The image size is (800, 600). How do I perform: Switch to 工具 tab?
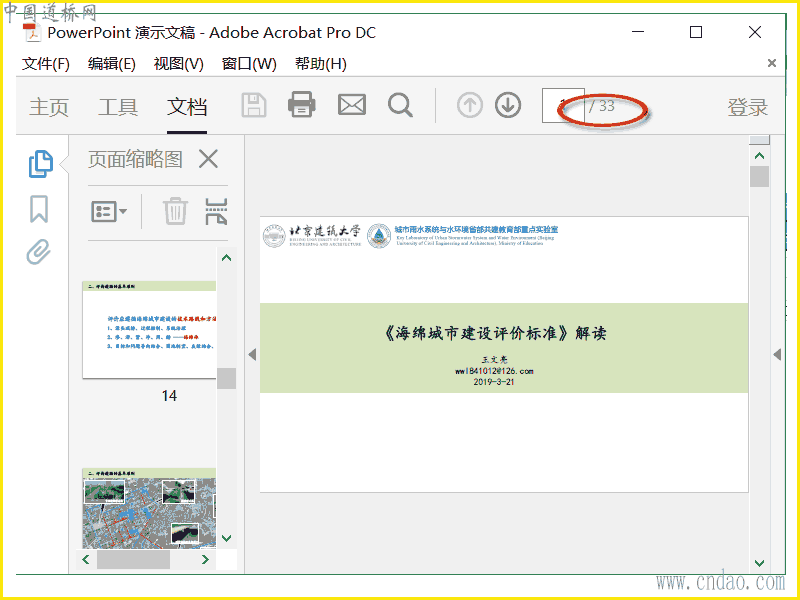[x=118, y=108]
